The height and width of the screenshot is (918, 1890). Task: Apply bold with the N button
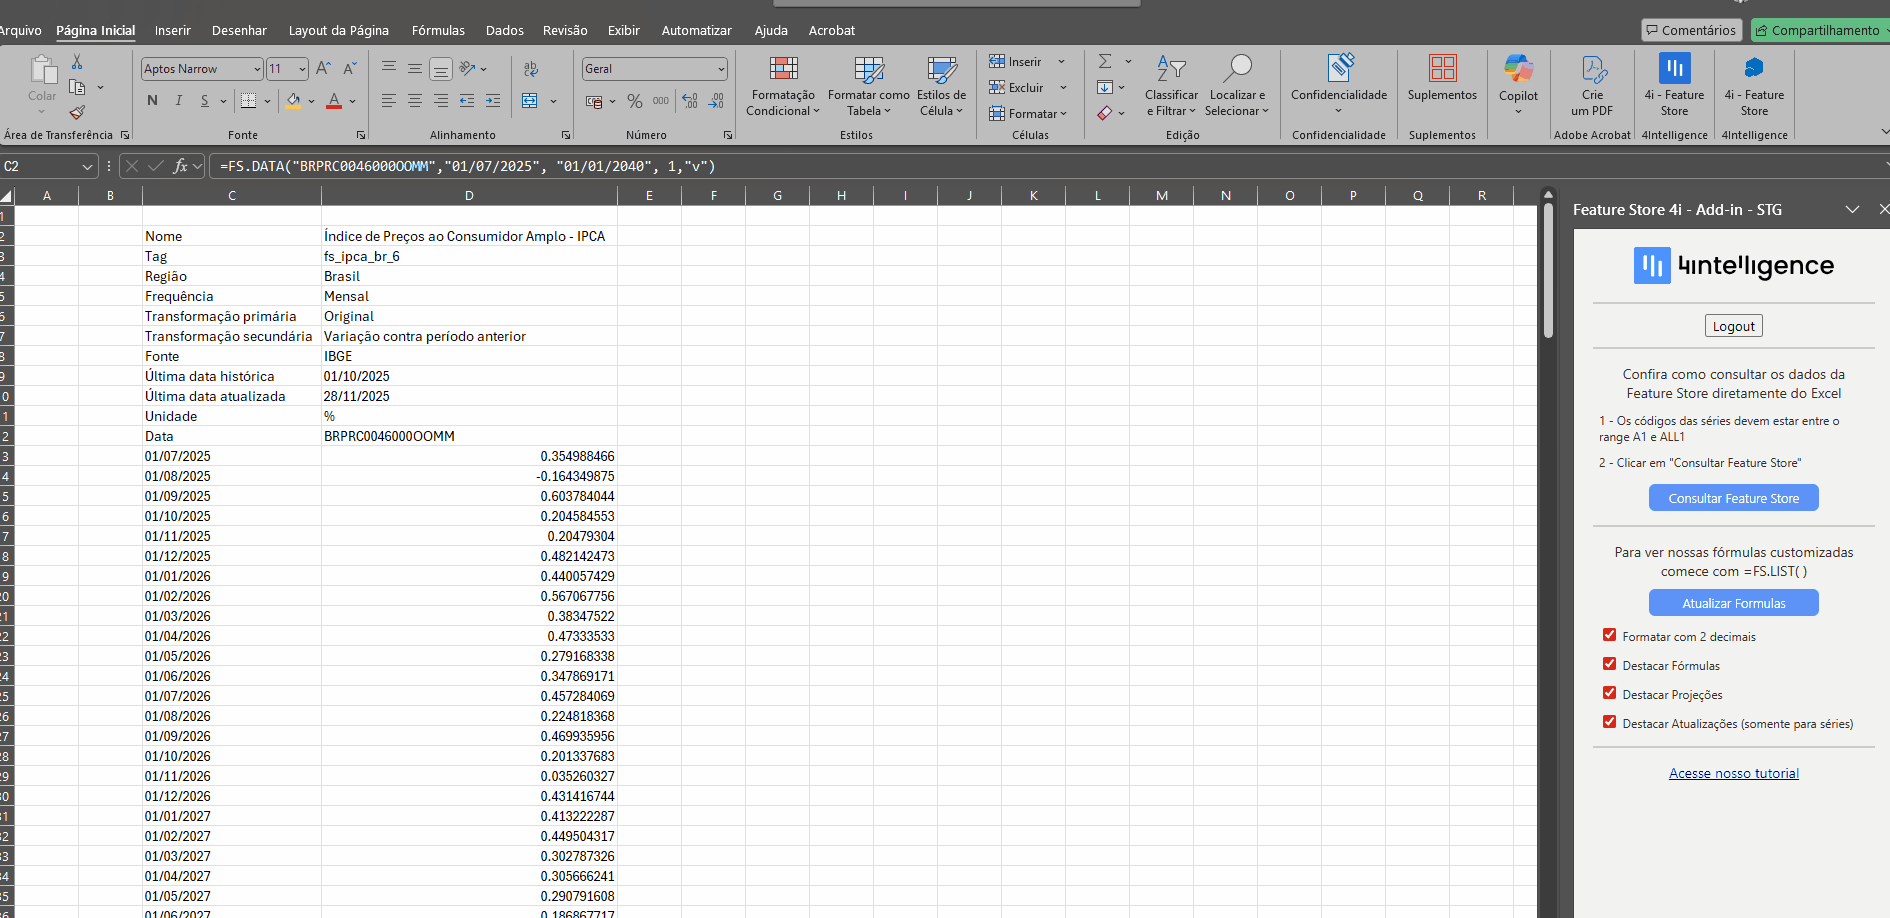pyautogui.click(x=152, y=100)
